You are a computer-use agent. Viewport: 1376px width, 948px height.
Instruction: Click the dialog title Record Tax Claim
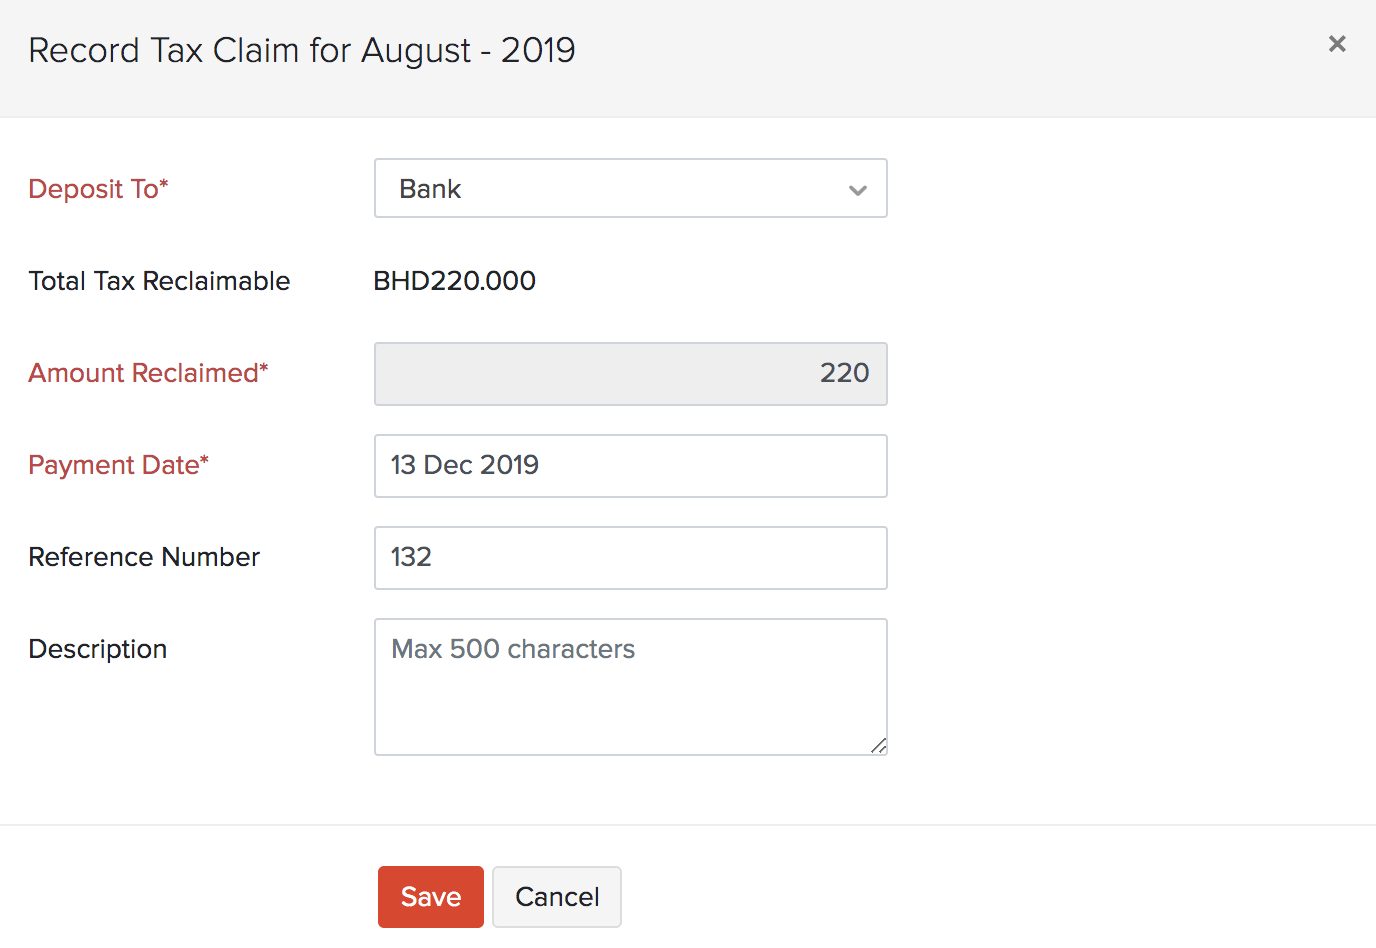[x=302, y=50]
